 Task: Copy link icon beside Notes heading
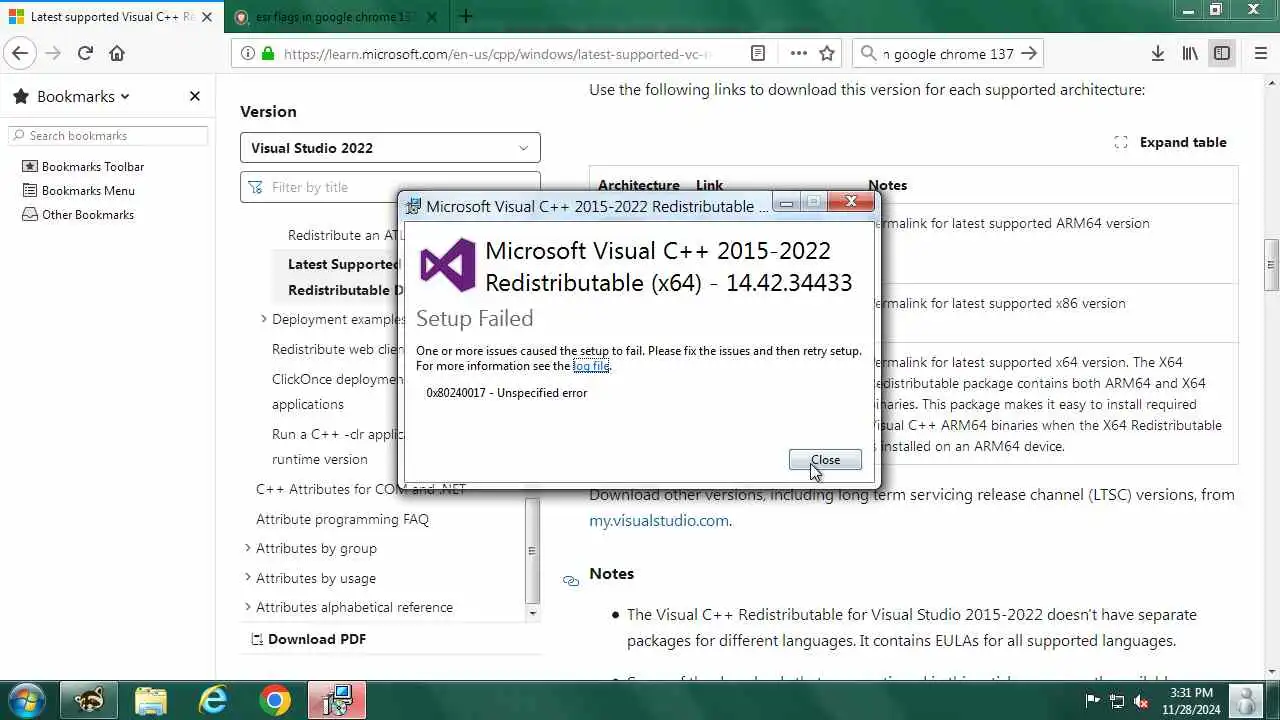571,581
